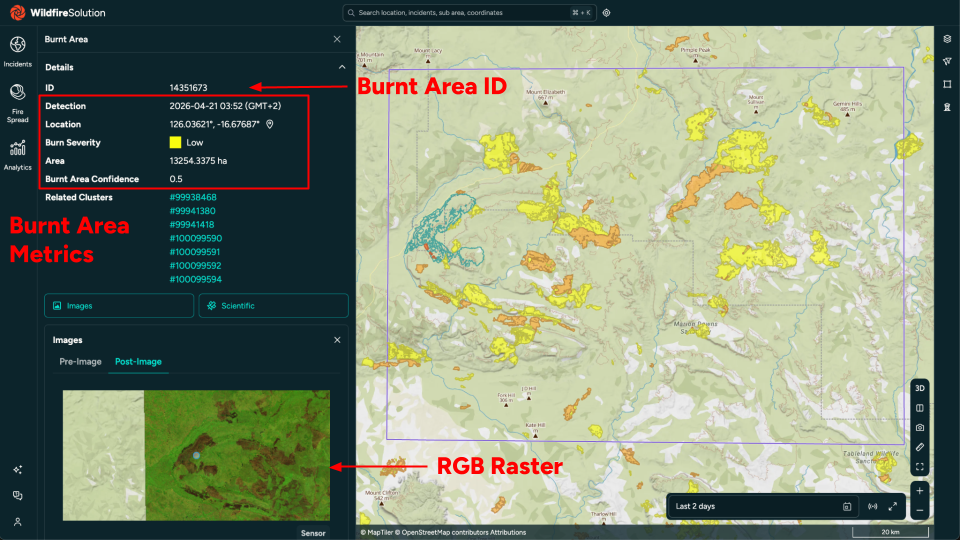Select the area rectangle tool in right toolbar
This screenshot has width=960, height=540.
click(x=947, y=84)
